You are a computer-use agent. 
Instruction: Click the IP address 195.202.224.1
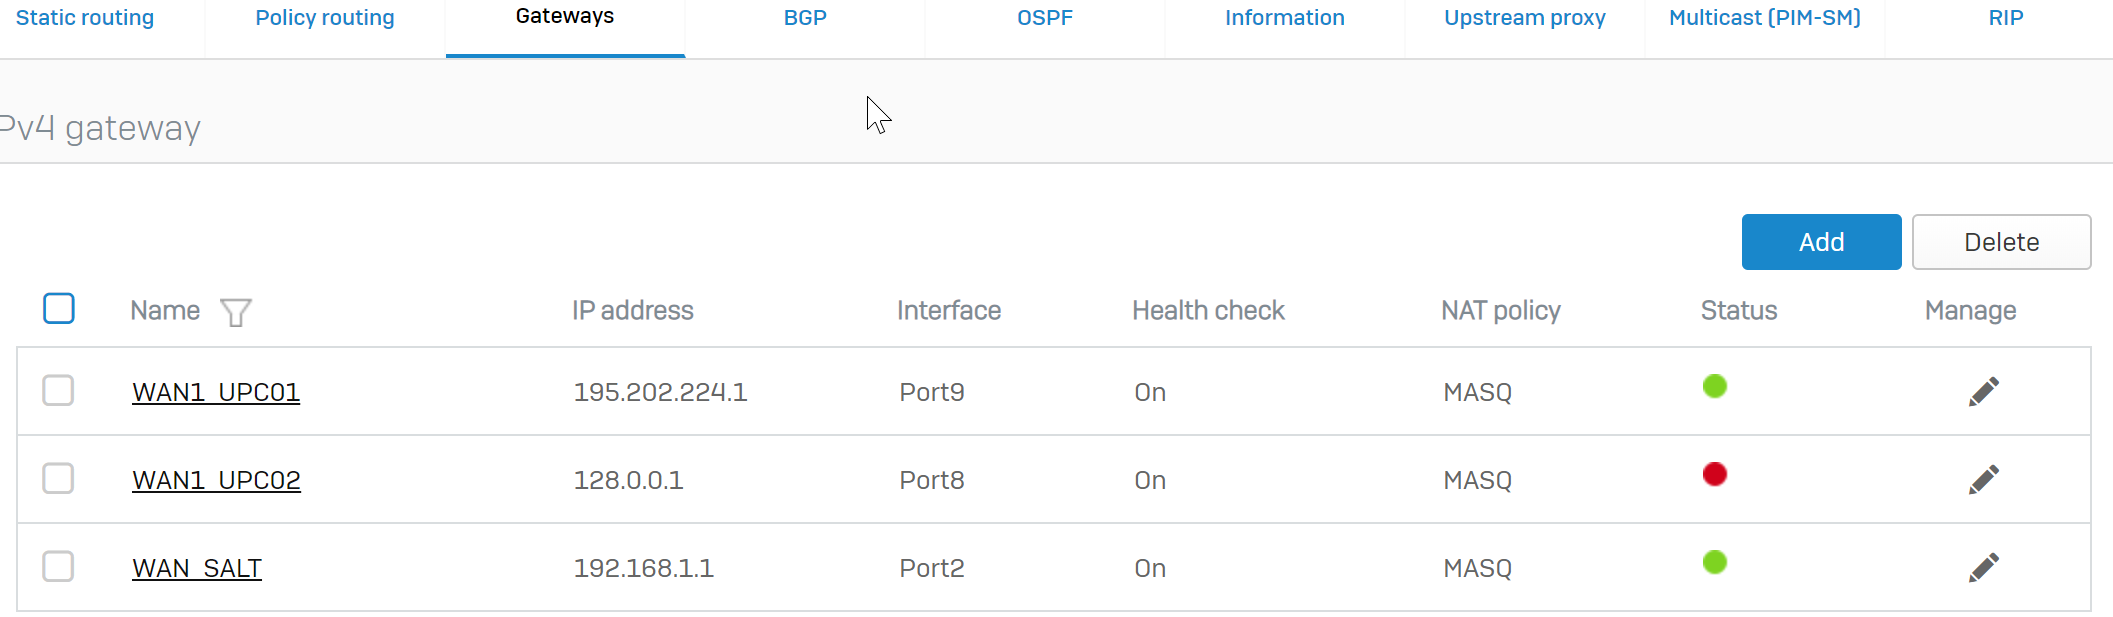click(x=660, y=392)
